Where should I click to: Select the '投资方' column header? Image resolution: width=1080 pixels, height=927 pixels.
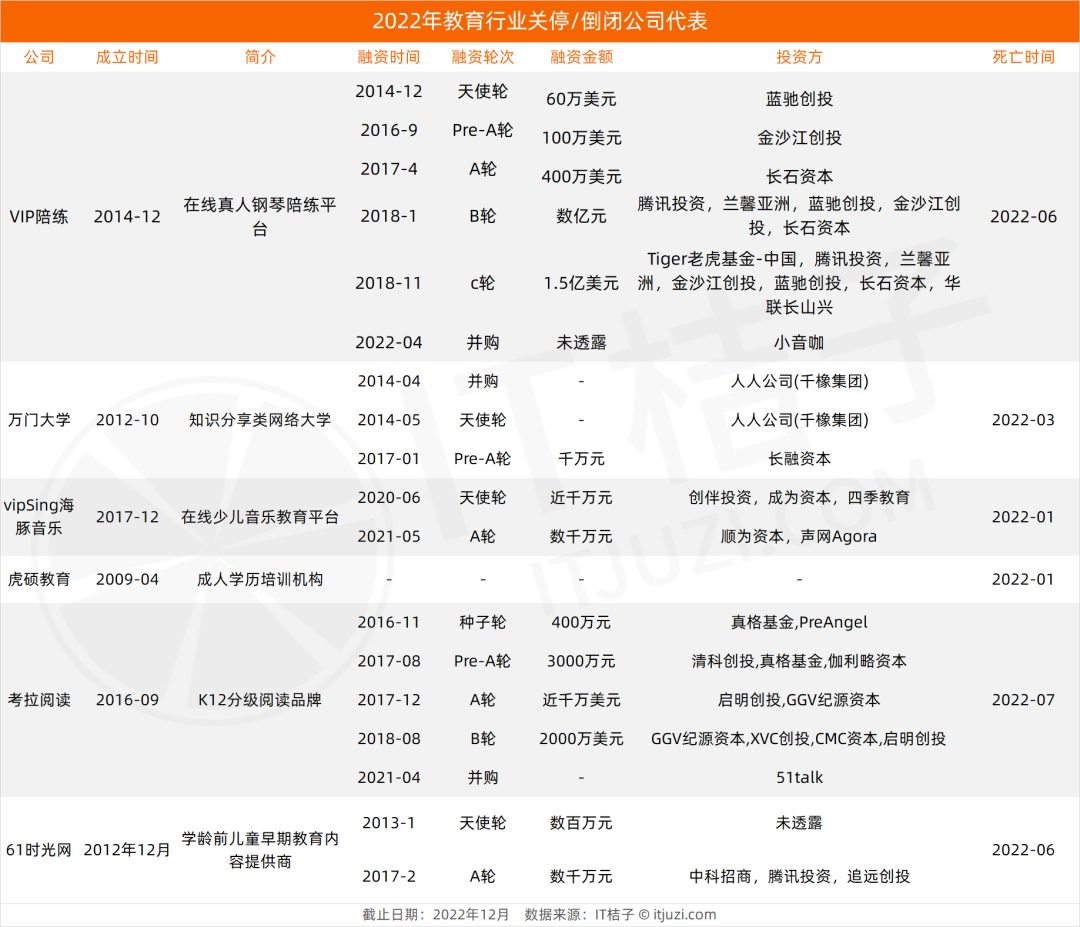click(799, 57)
